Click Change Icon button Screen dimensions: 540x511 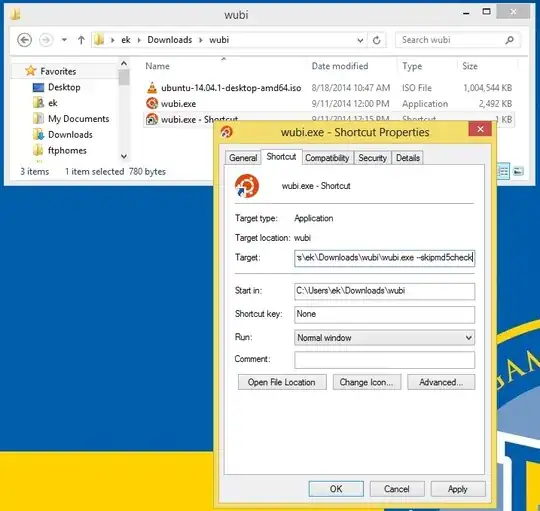[367, 382]
